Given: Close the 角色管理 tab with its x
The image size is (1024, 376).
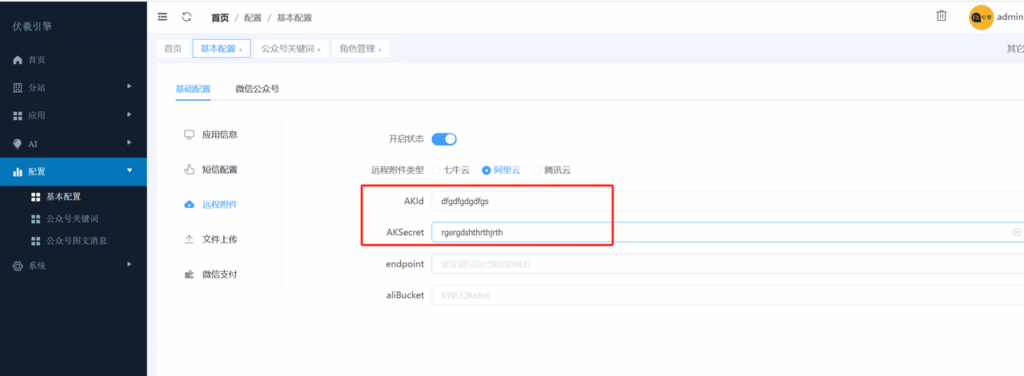Looking at the screenshot, I should (379, 50).
